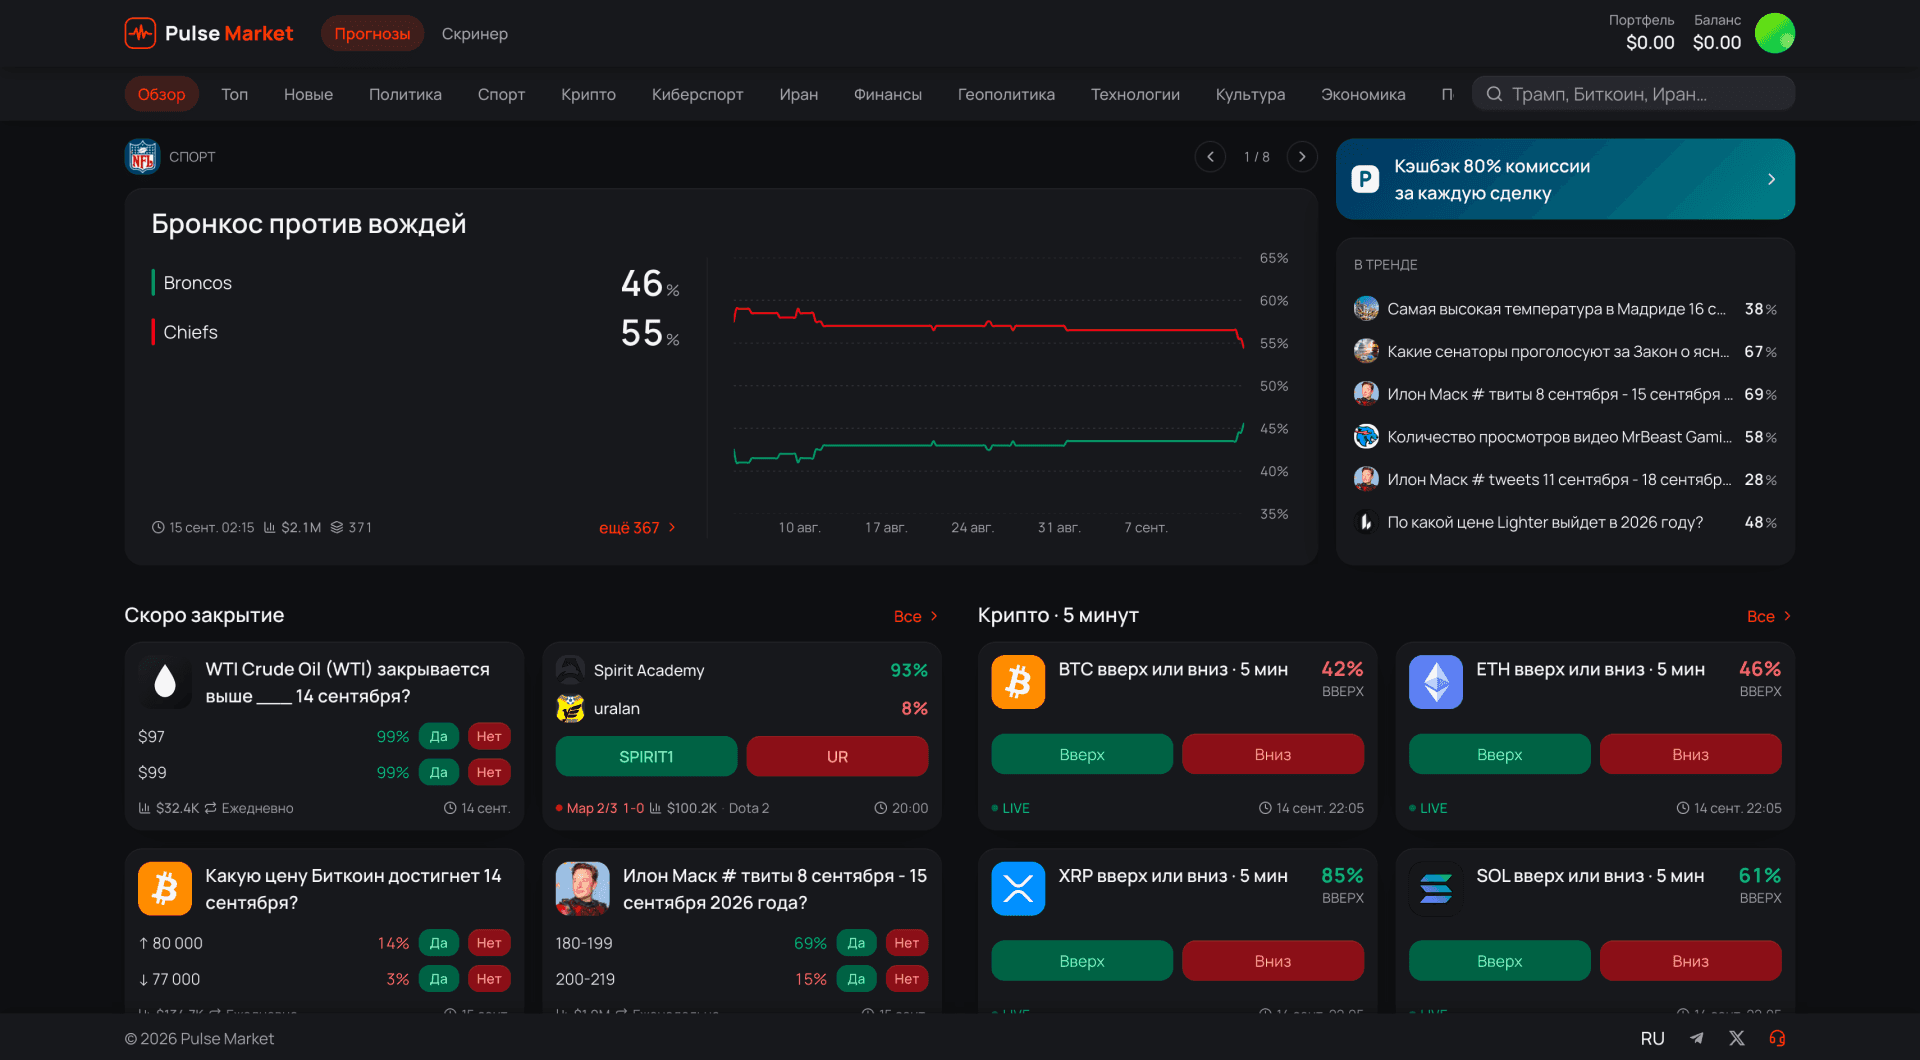Expand 'ещё 367' more outcomes link

[x=638, y=527]
